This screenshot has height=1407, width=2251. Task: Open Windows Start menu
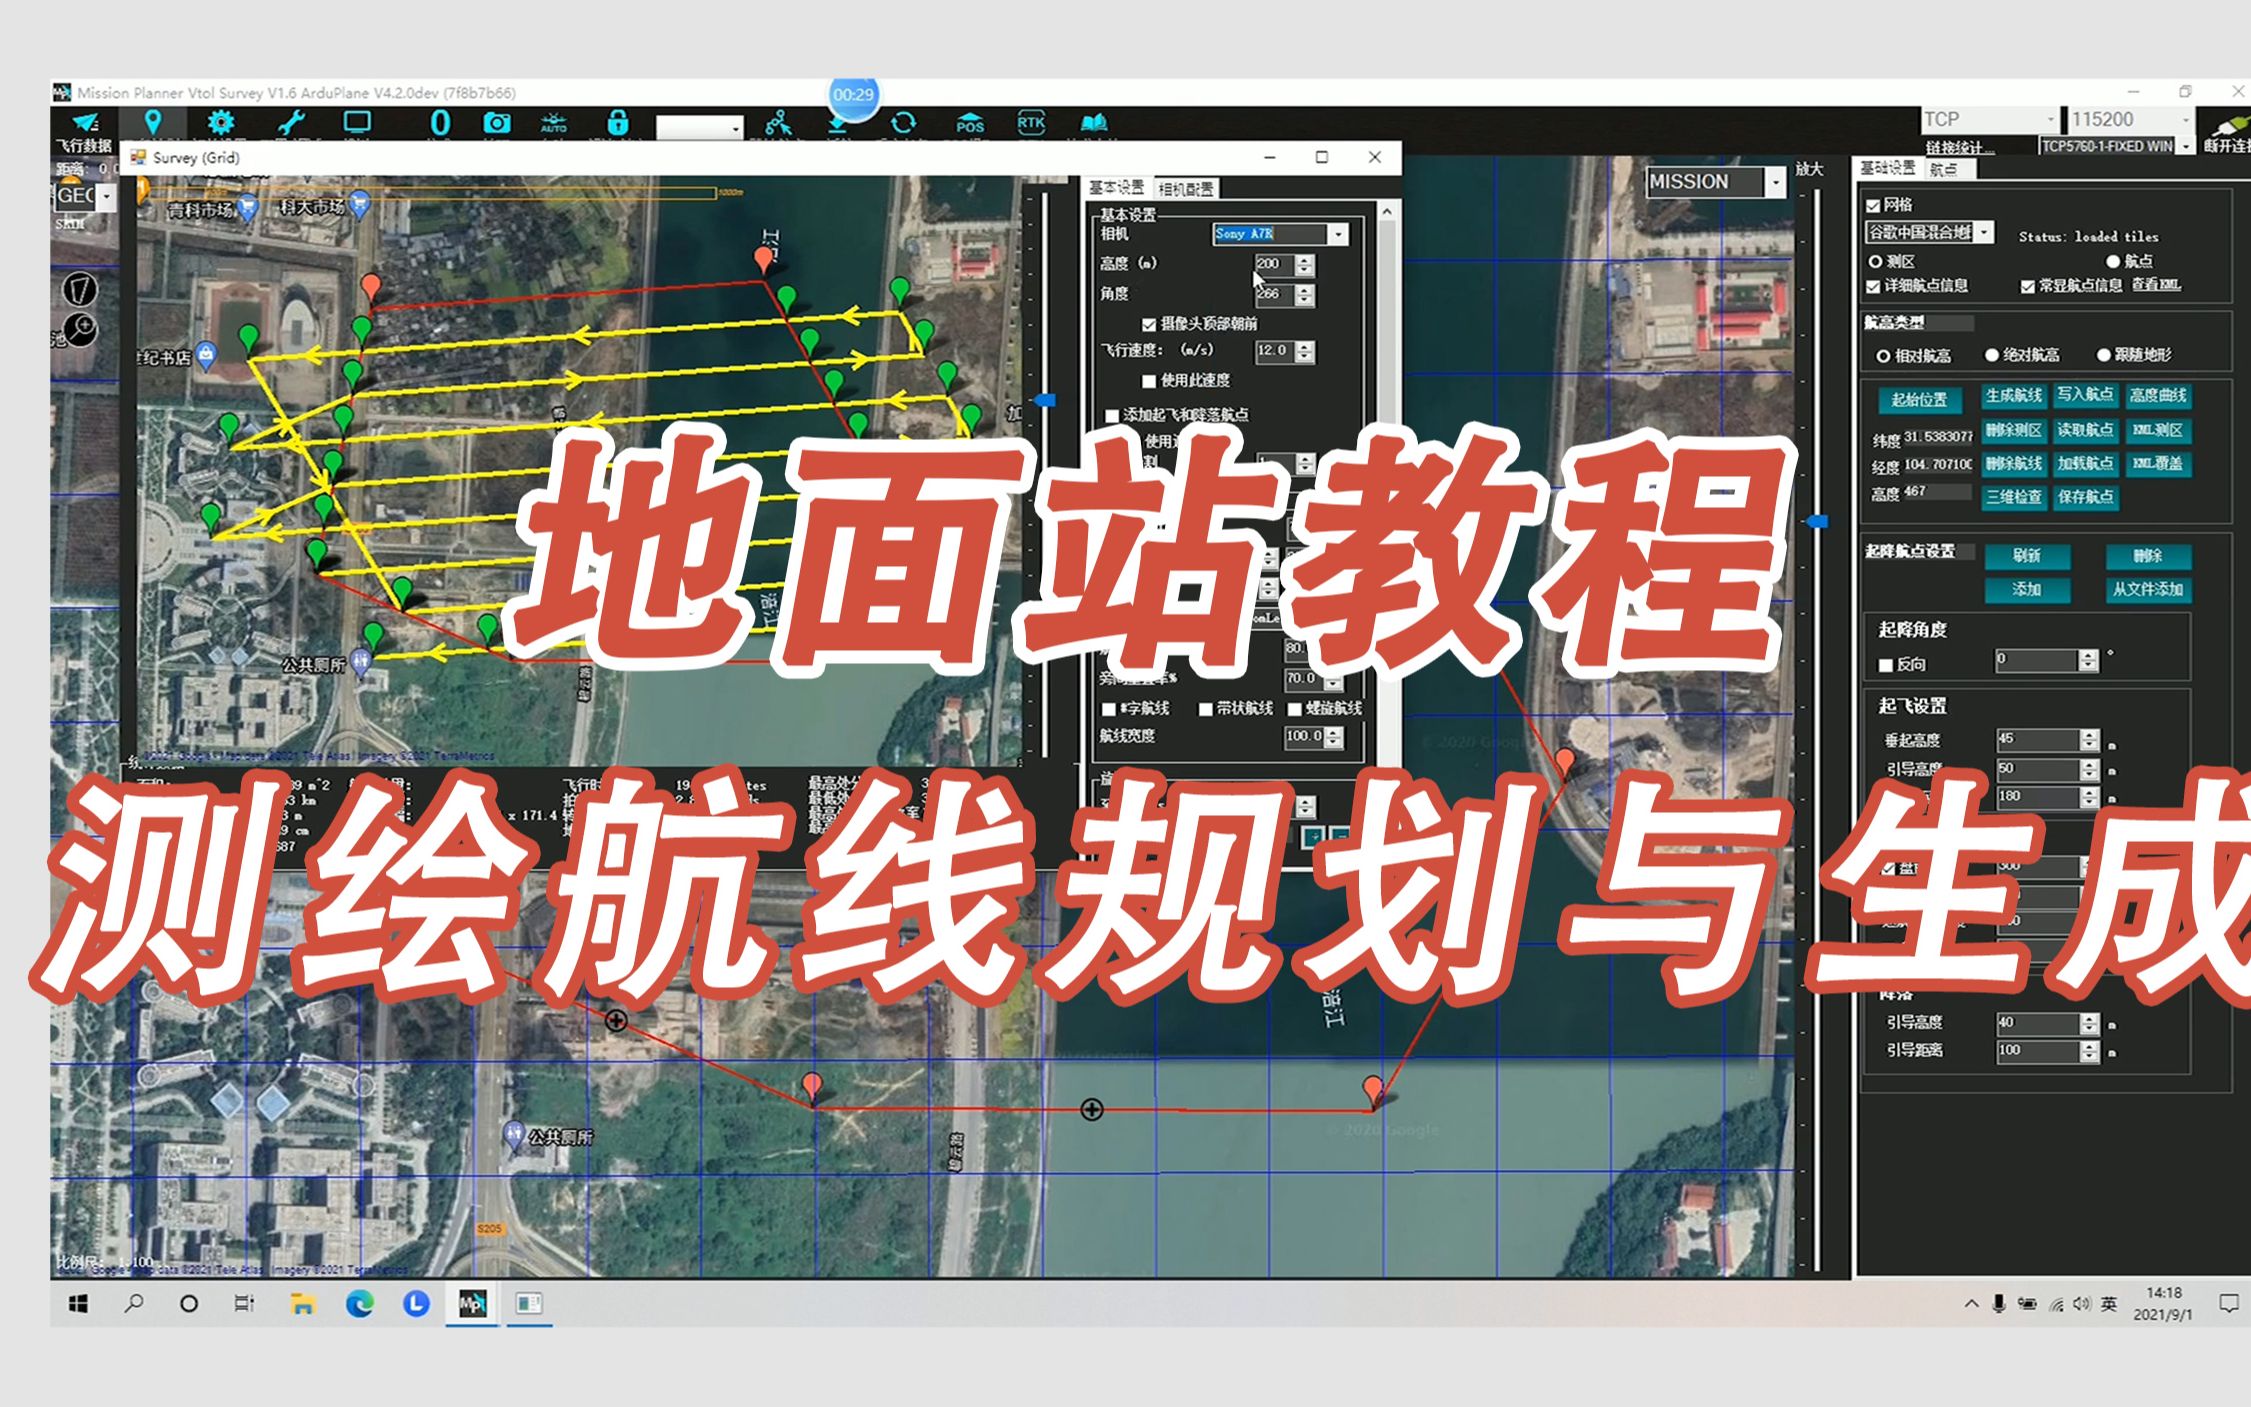pos(78,1303)
